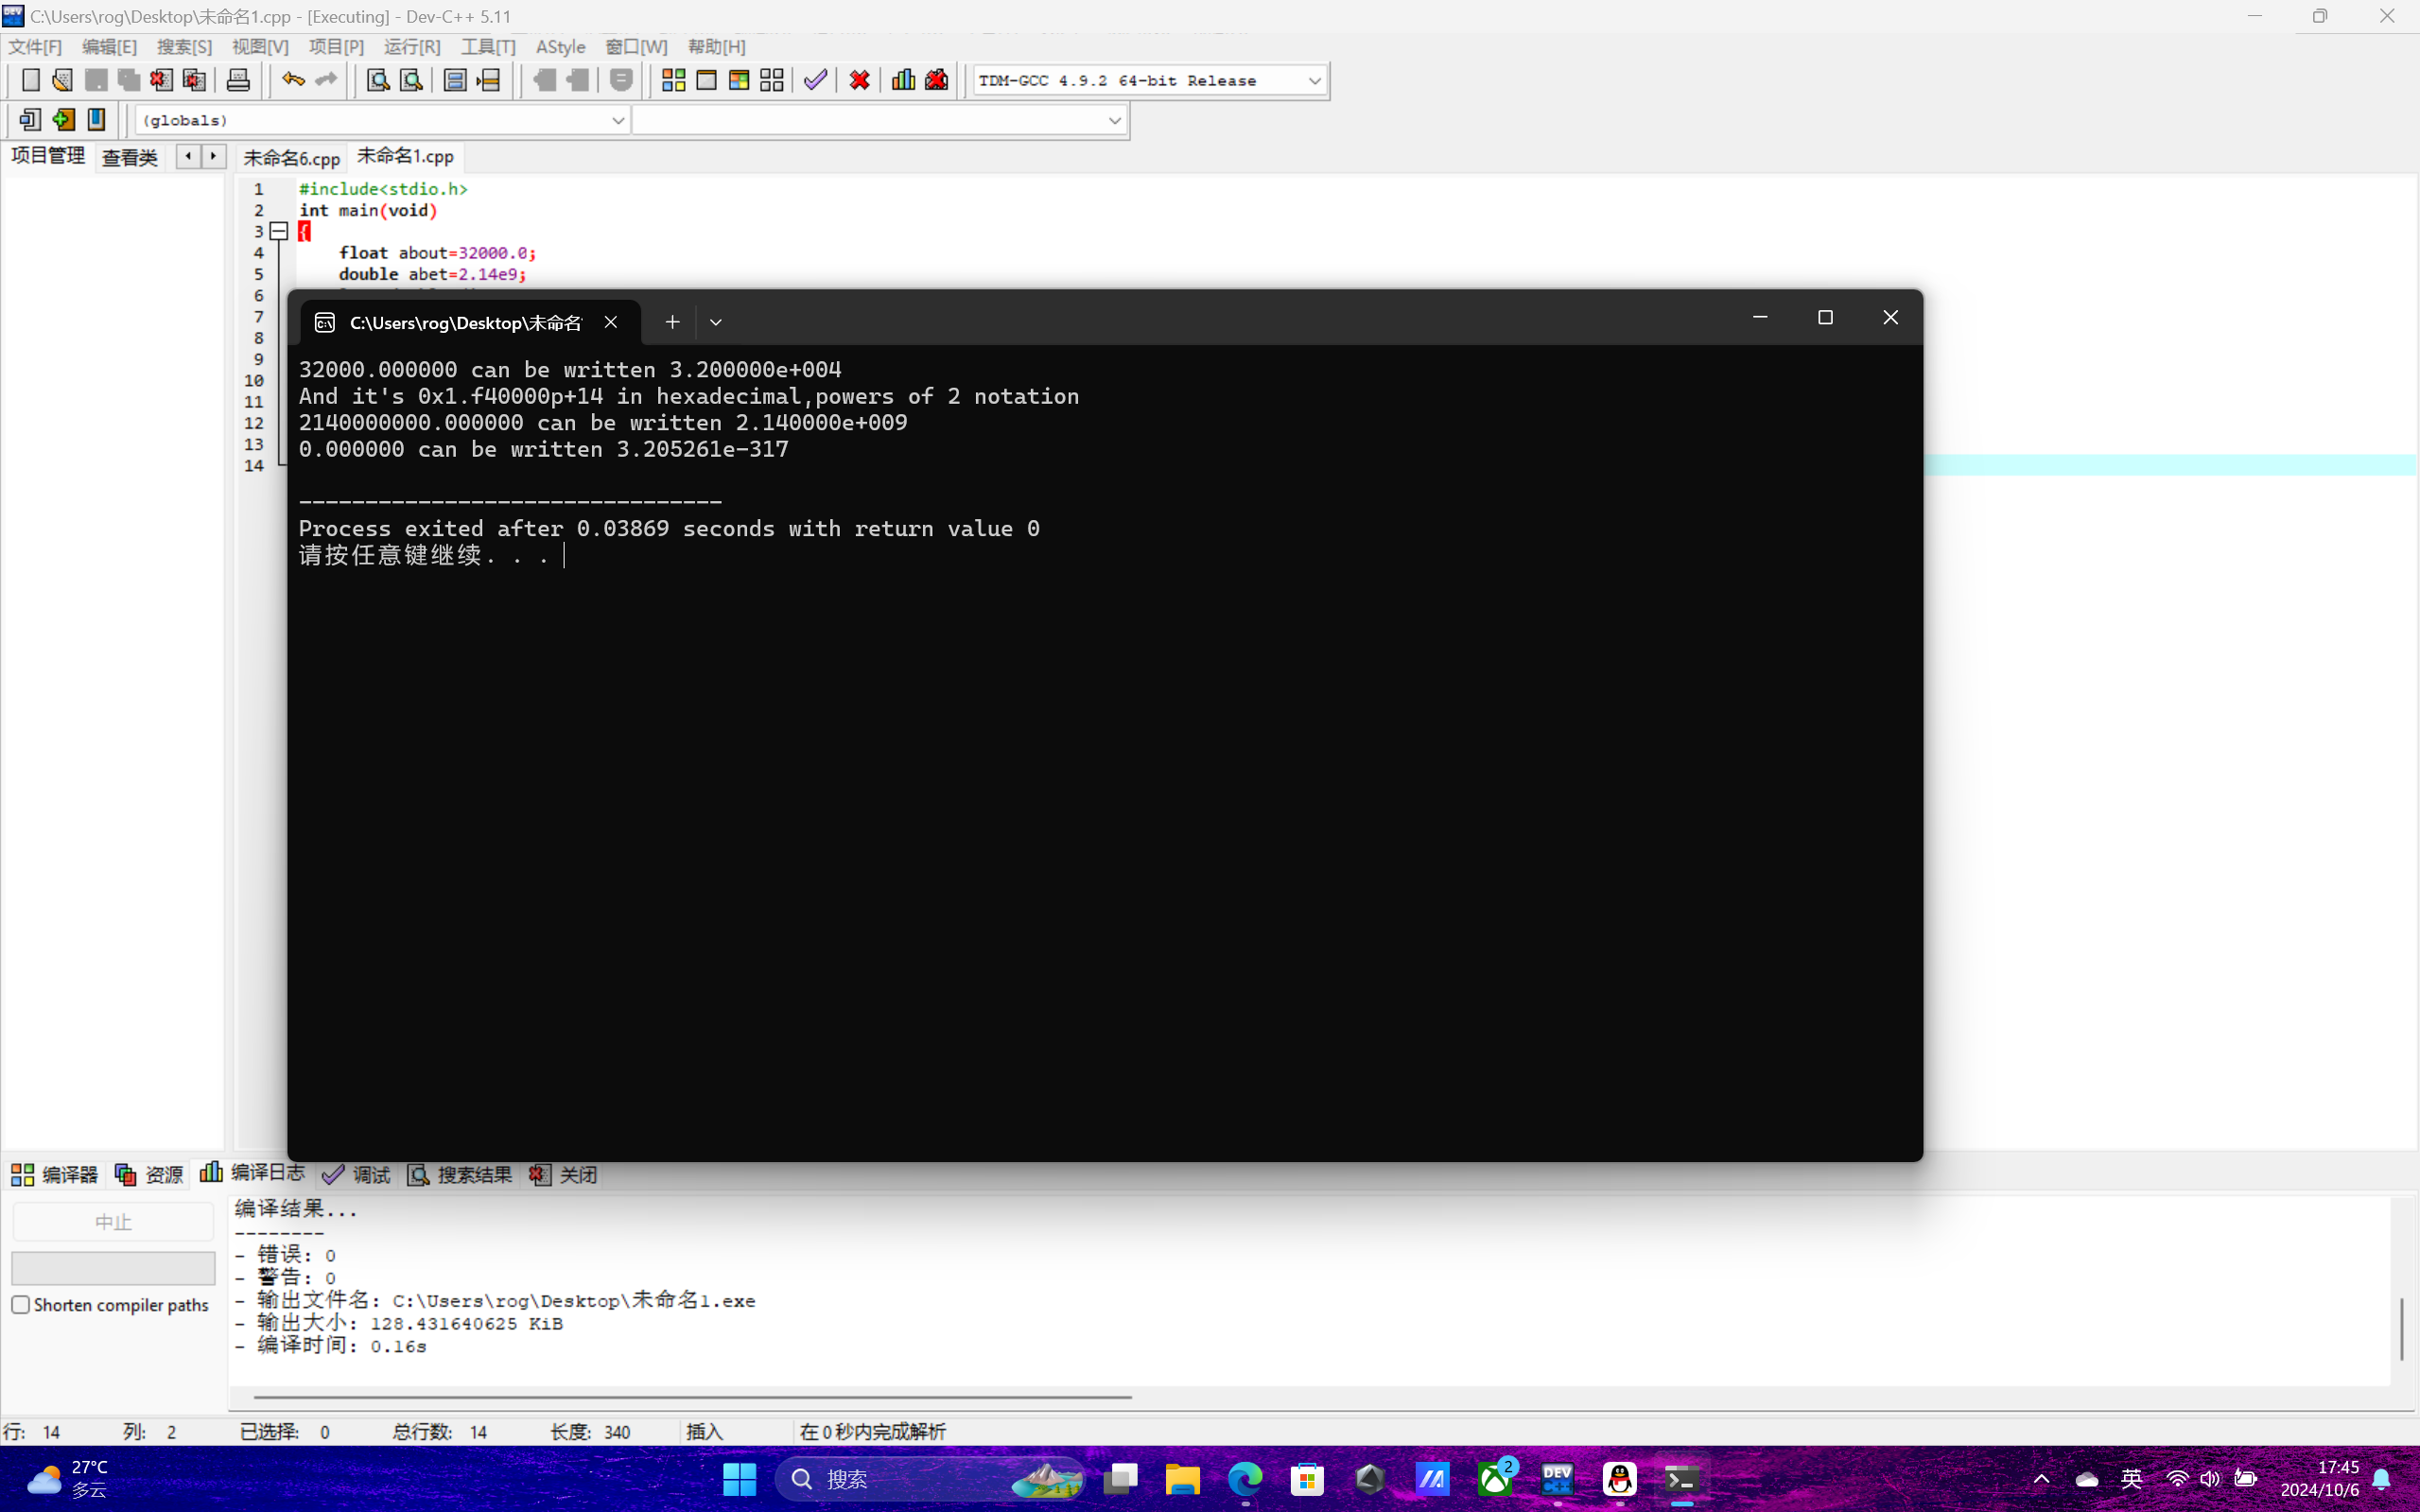Image resolution: width=2420 pixels, height=1512 pixels.
Task: Click the Print toolbar icon
Action: (238, 80)
